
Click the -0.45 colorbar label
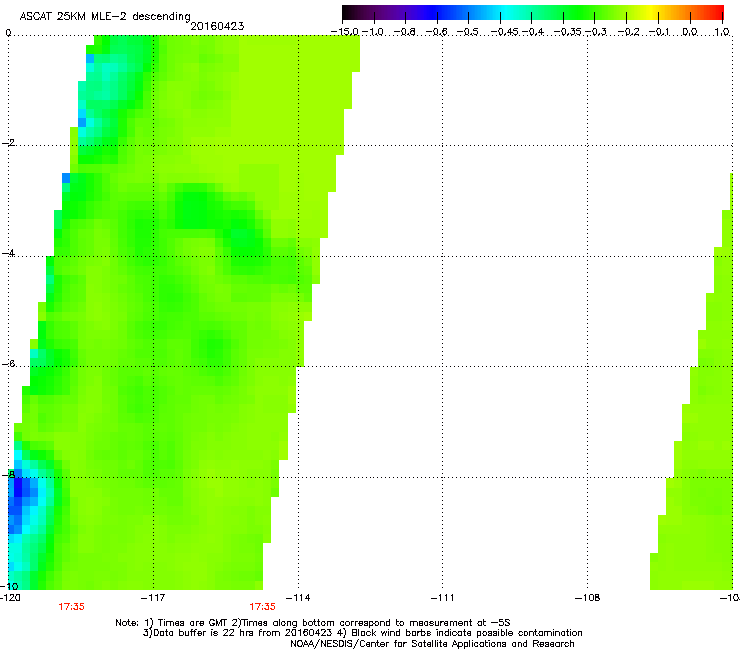coord(505,32)
